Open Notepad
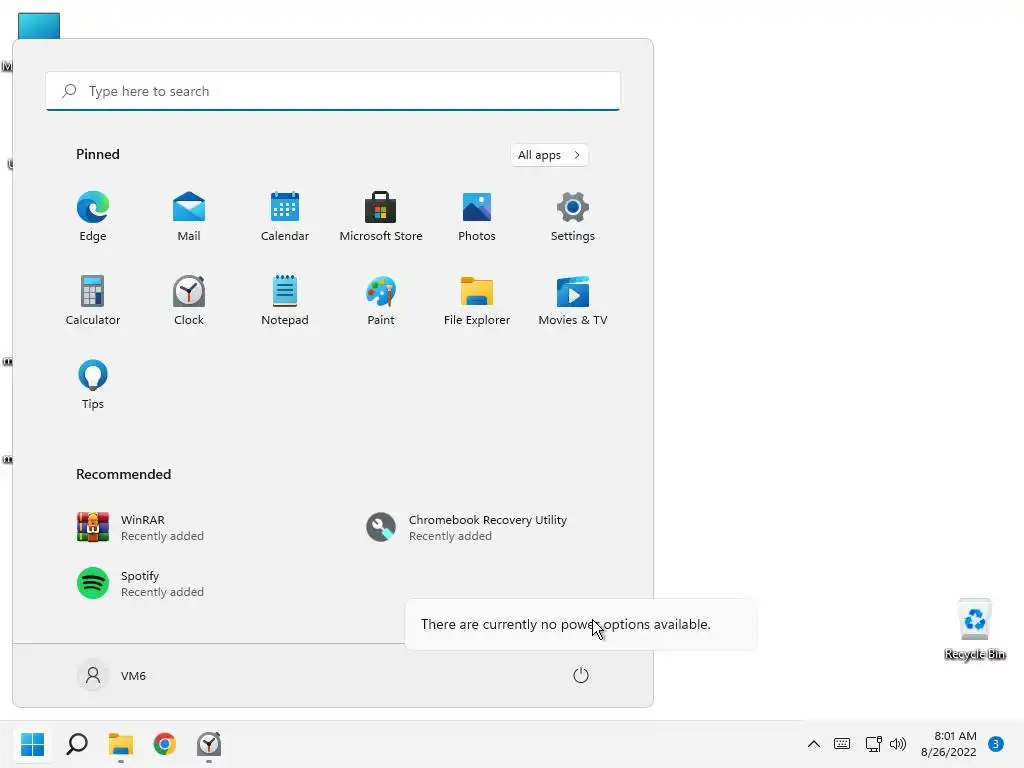1024x768 pixels. tap(285, 300)
